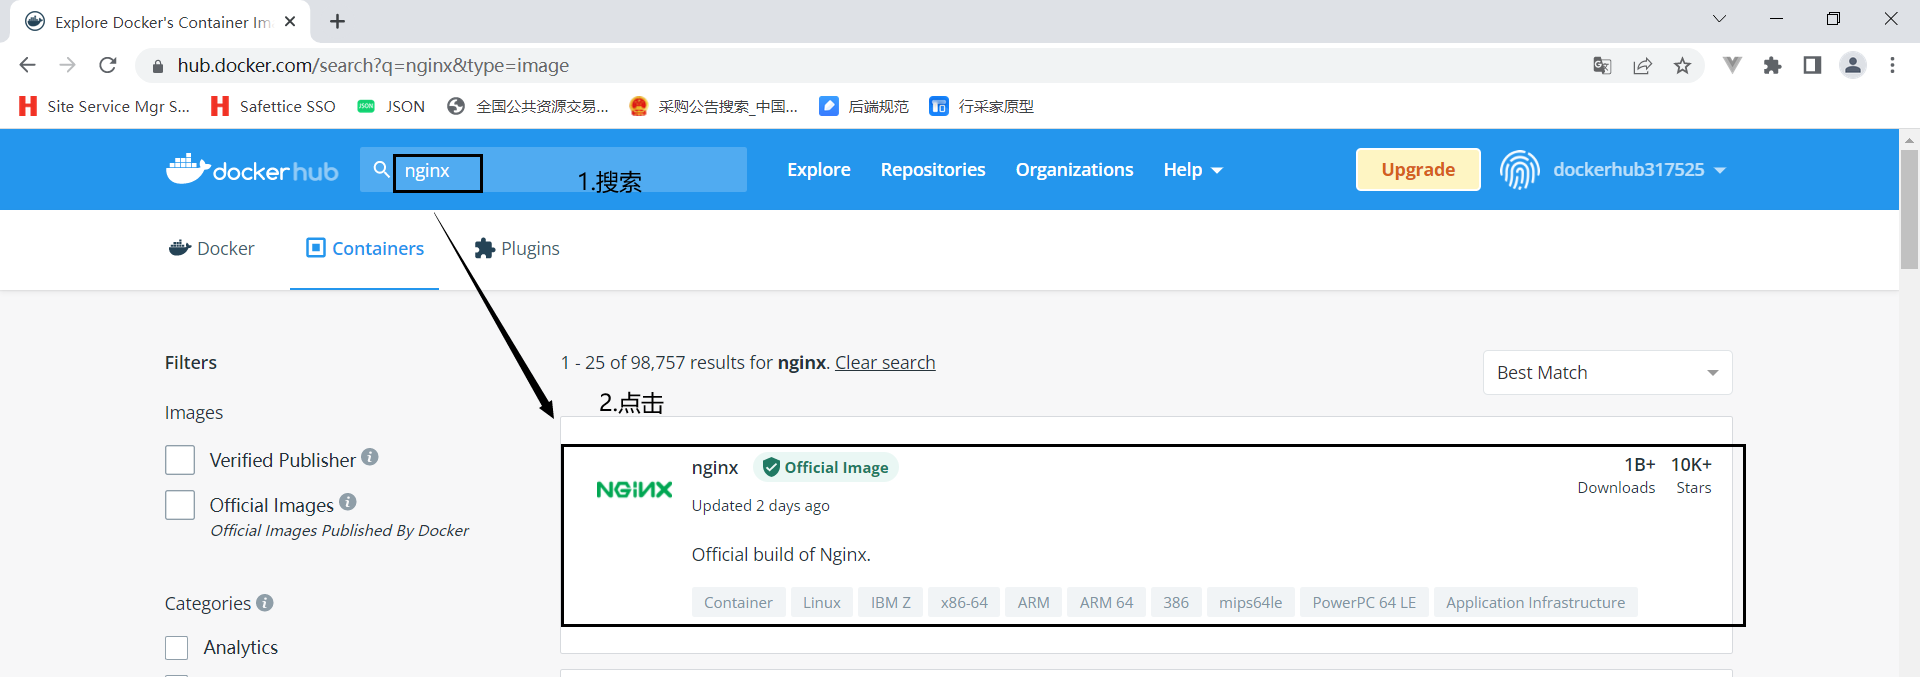Click the vertical page scrollbar thumb

(1909, 208)
